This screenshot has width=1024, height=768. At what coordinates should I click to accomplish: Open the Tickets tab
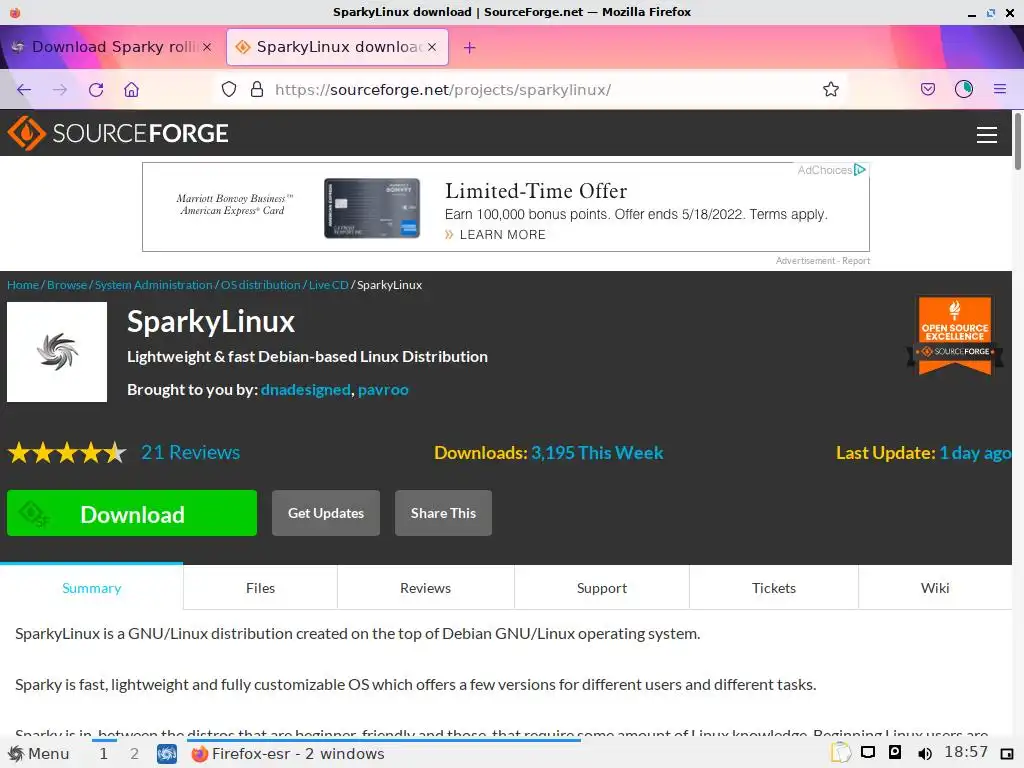[774, 588]
